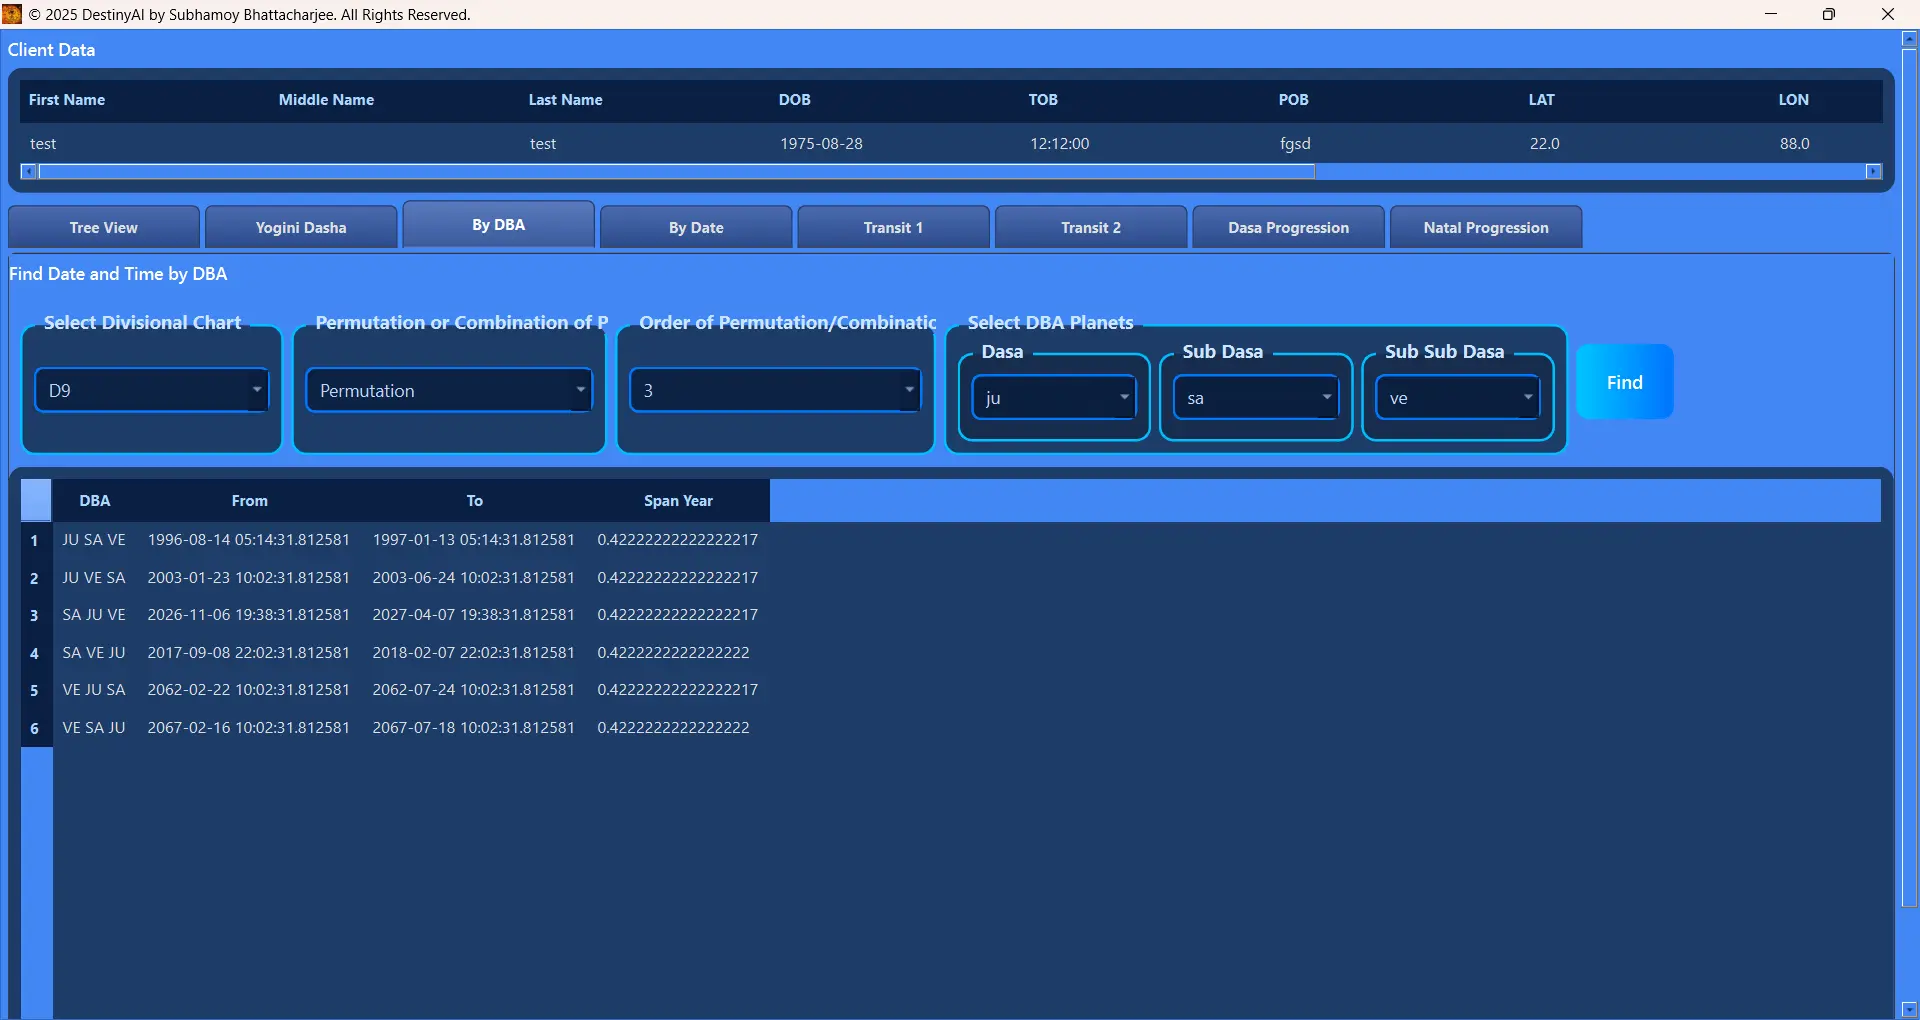Click the From date of JU VE SA row
The width and height of the screenshot is (1920, 1020).
click(x=248, y=578)
